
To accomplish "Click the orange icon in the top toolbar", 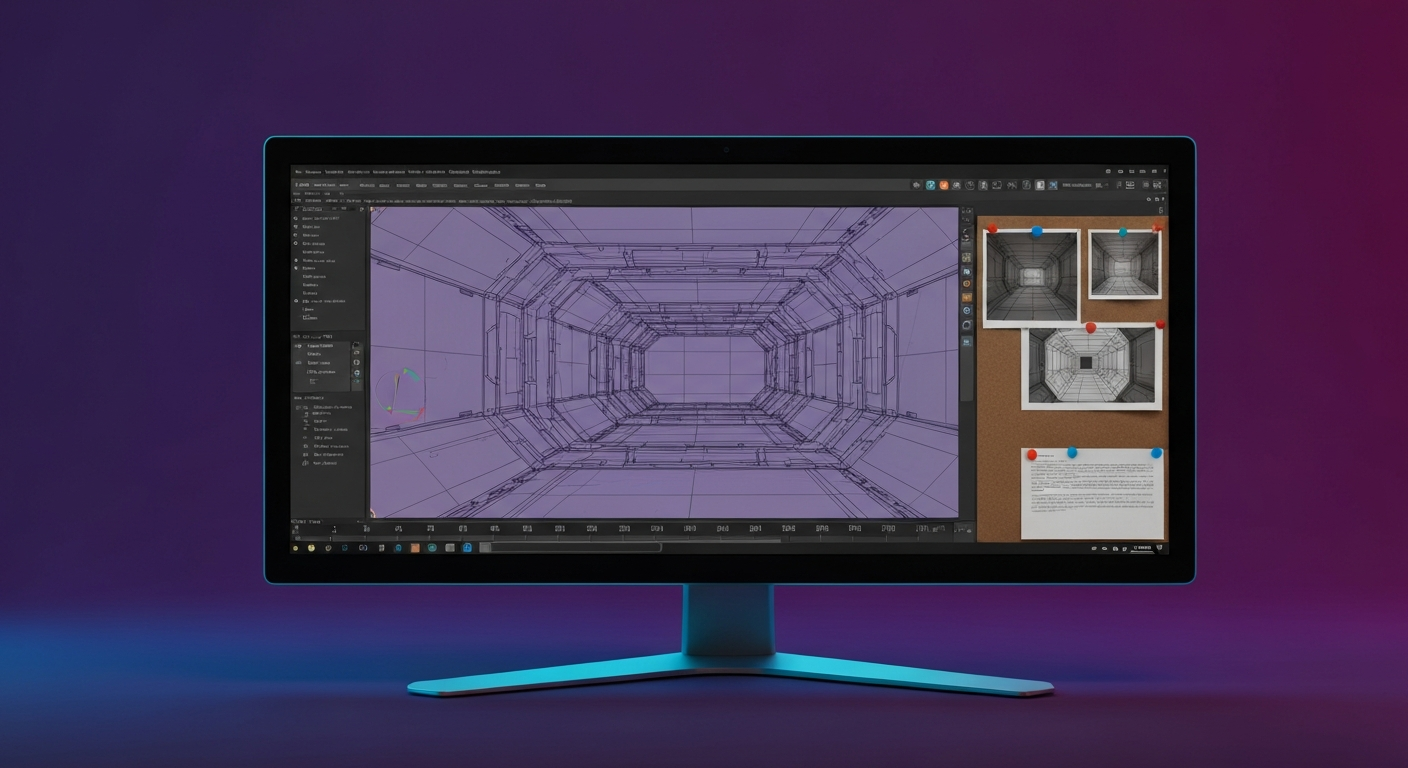I will 943,185.
